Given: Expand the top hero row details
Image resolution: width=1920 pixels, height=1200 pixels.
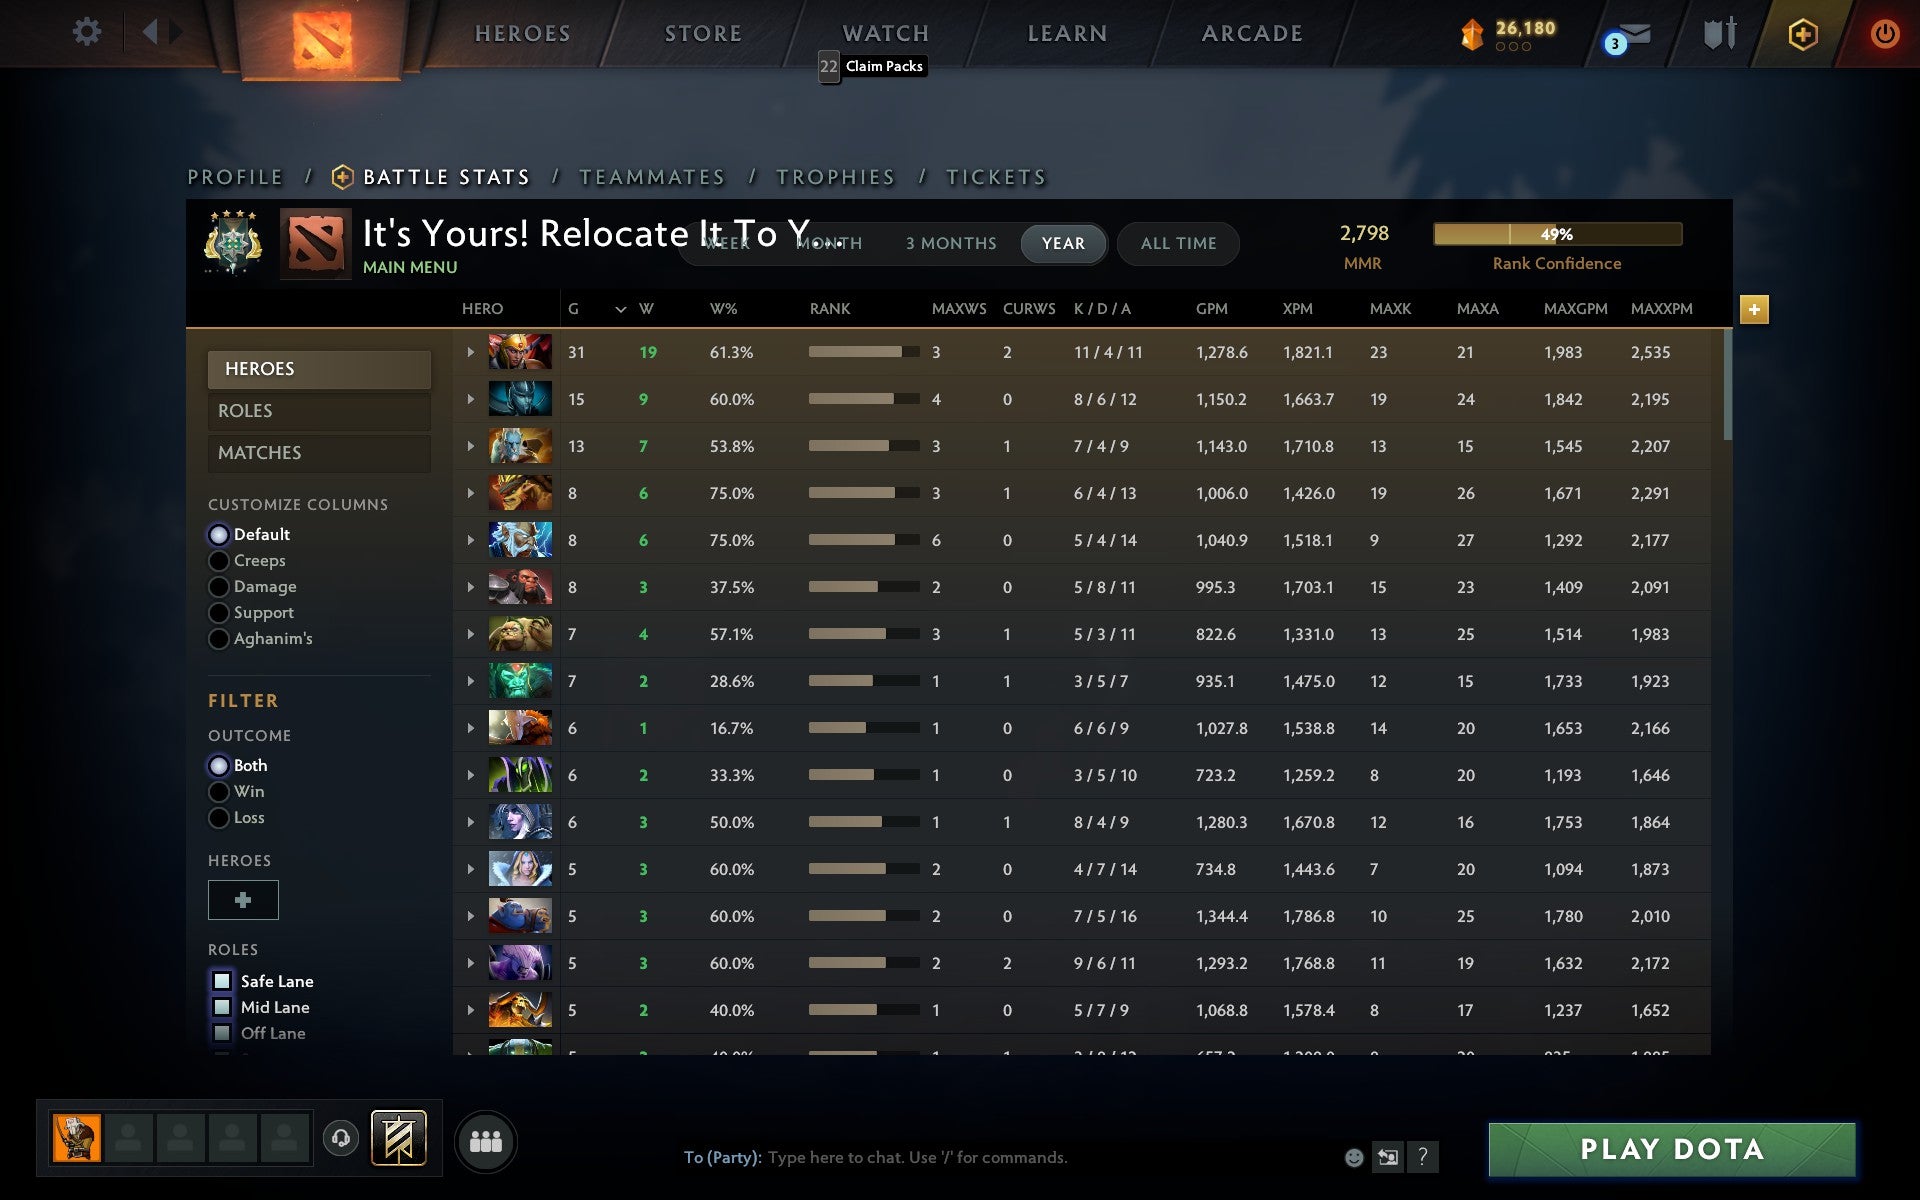Looking at the screenshot, I should coord(469,352).
